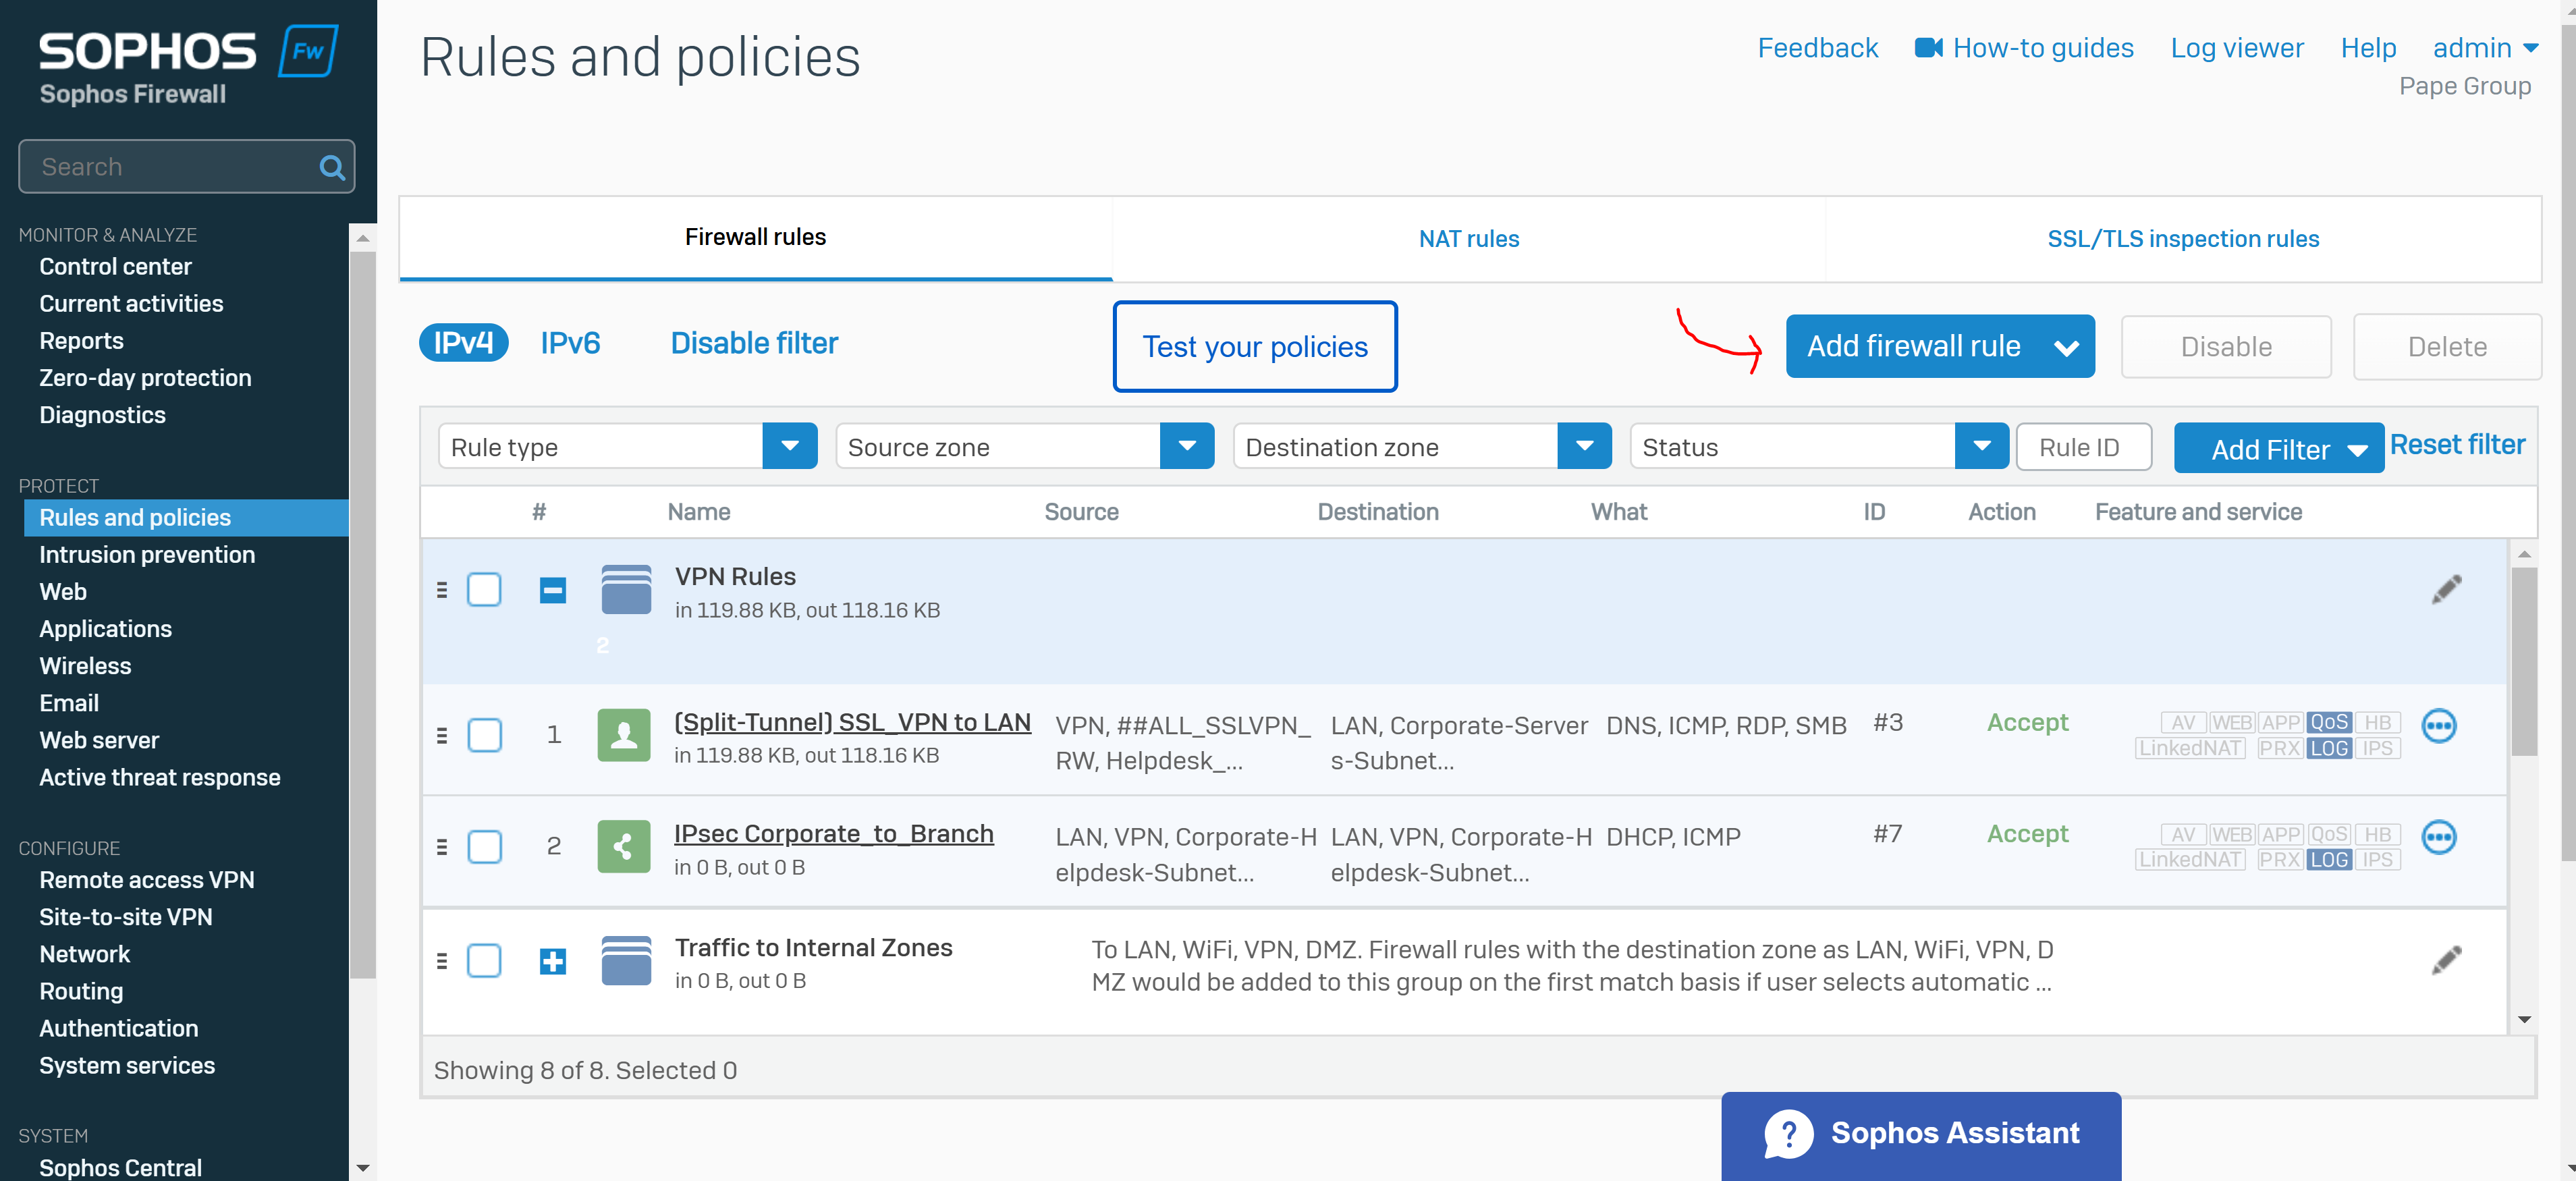Select Traffic to Internal Zones checkbox

(484, 961)
